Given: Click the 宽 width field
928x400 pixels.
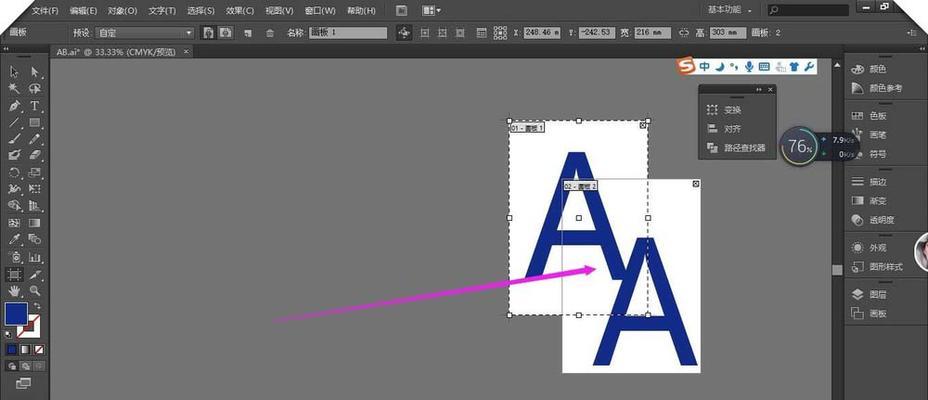Looking at the screenshot, I should [652, 33].
